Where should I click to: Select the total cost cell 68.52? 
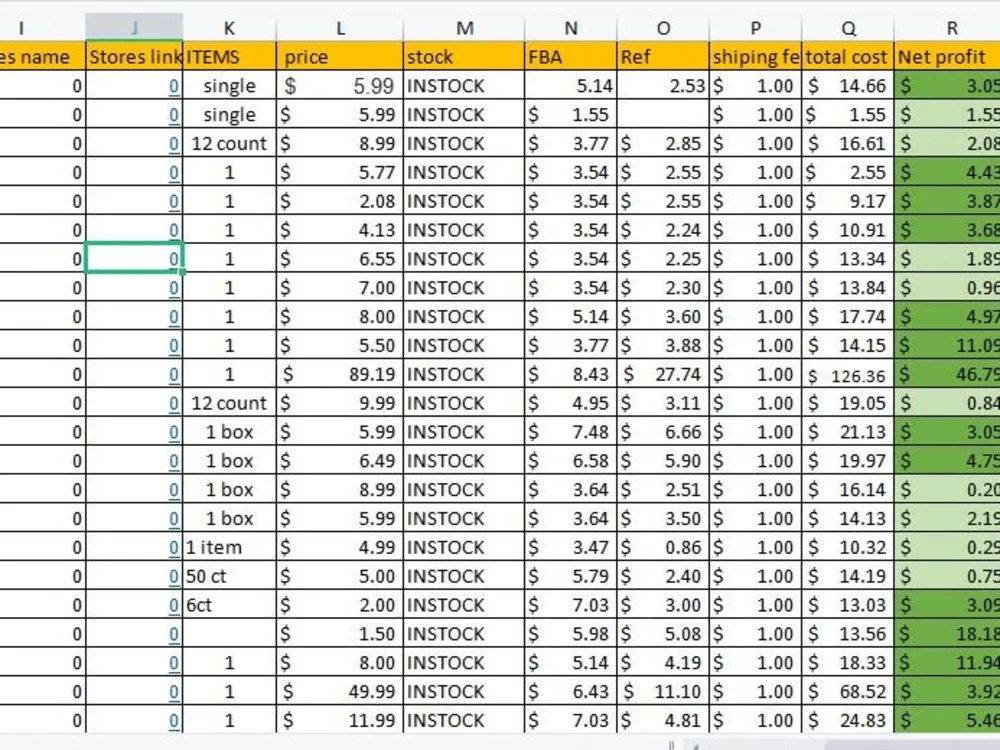pos(848,692)
